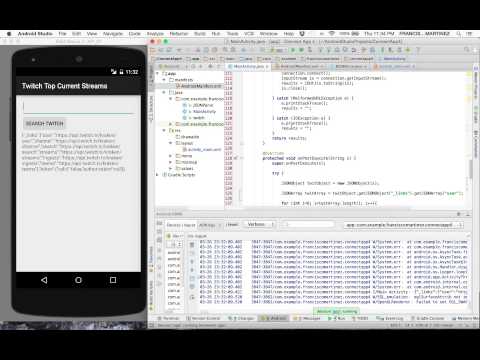Click the search magnifier in Android Studio's toolbar
The image size is (480, 360).
(467, 50)
